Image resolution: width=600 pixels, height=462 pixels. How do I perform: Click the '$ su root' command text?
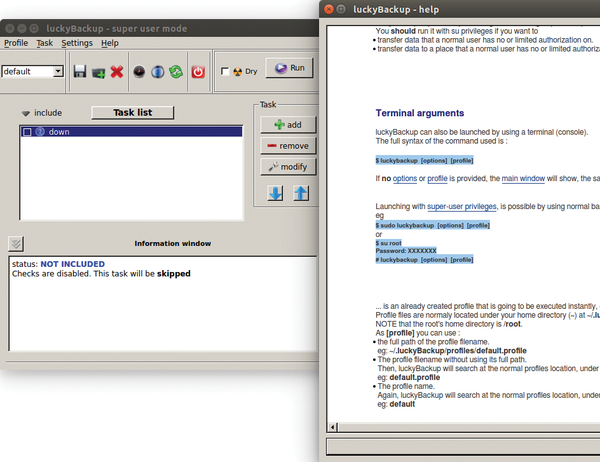tap(388, 243)
